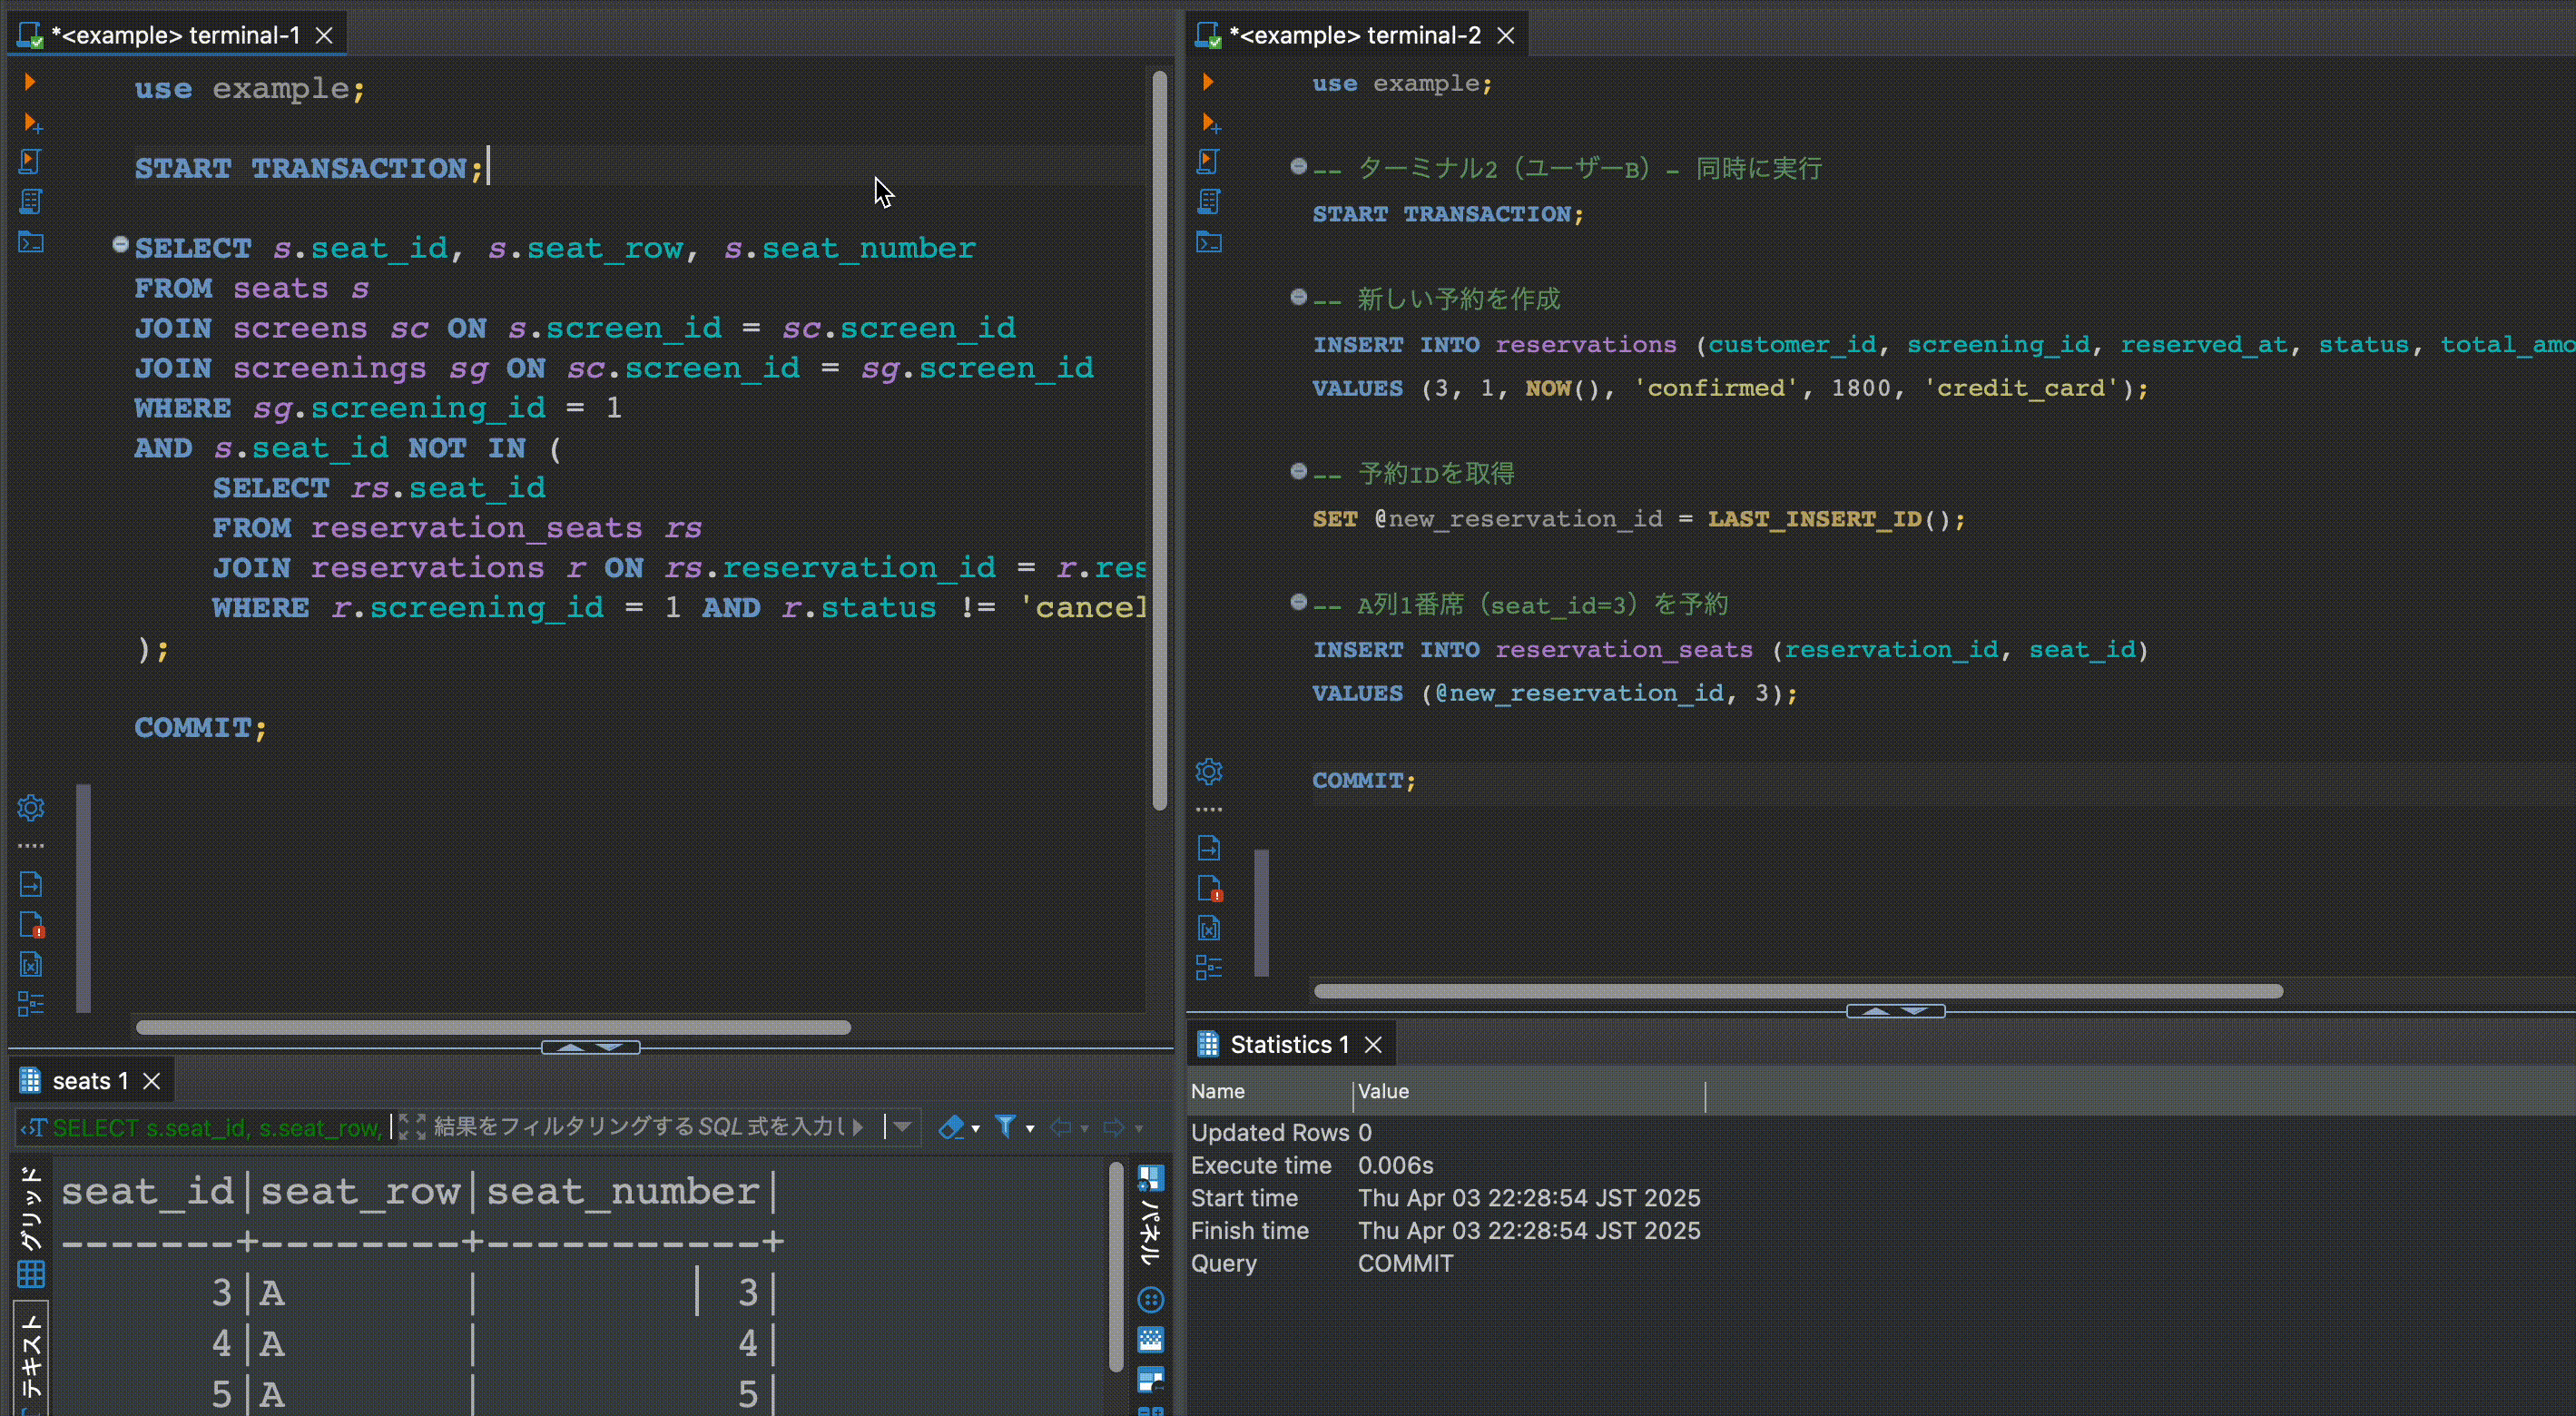Show execution log icon in terminal-1
The height and width of the screenshot is (1416, 2576).
[x=31, y=925]
